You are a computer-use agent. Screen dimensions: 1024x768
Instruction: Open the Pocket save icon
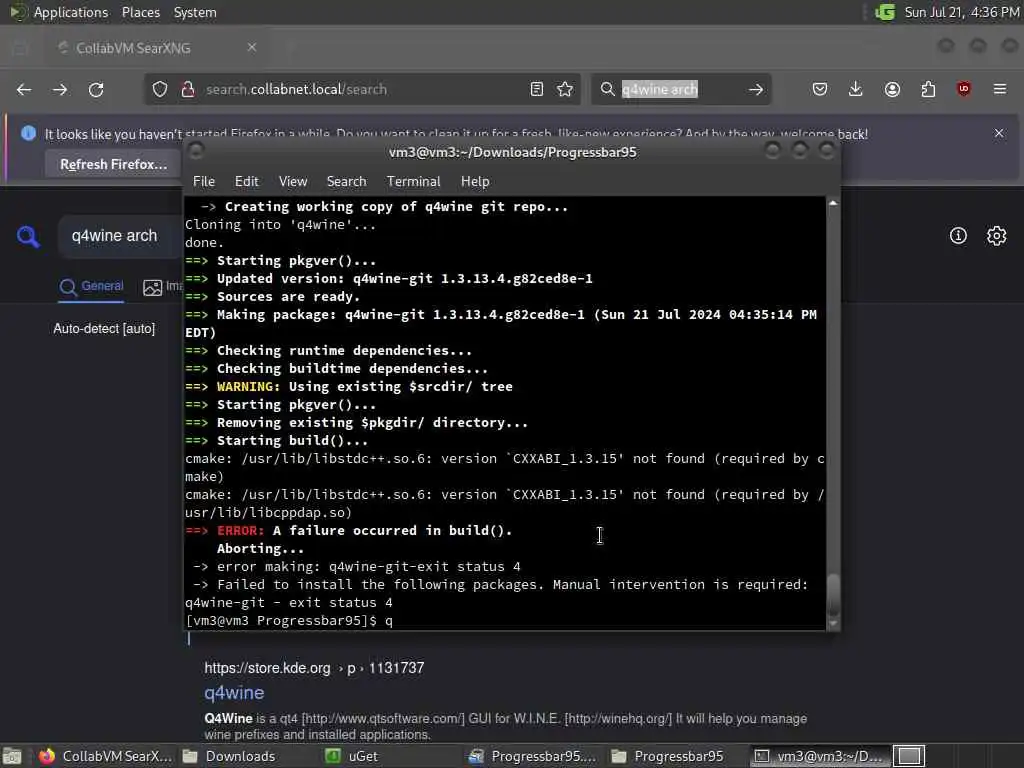[820, 89]
